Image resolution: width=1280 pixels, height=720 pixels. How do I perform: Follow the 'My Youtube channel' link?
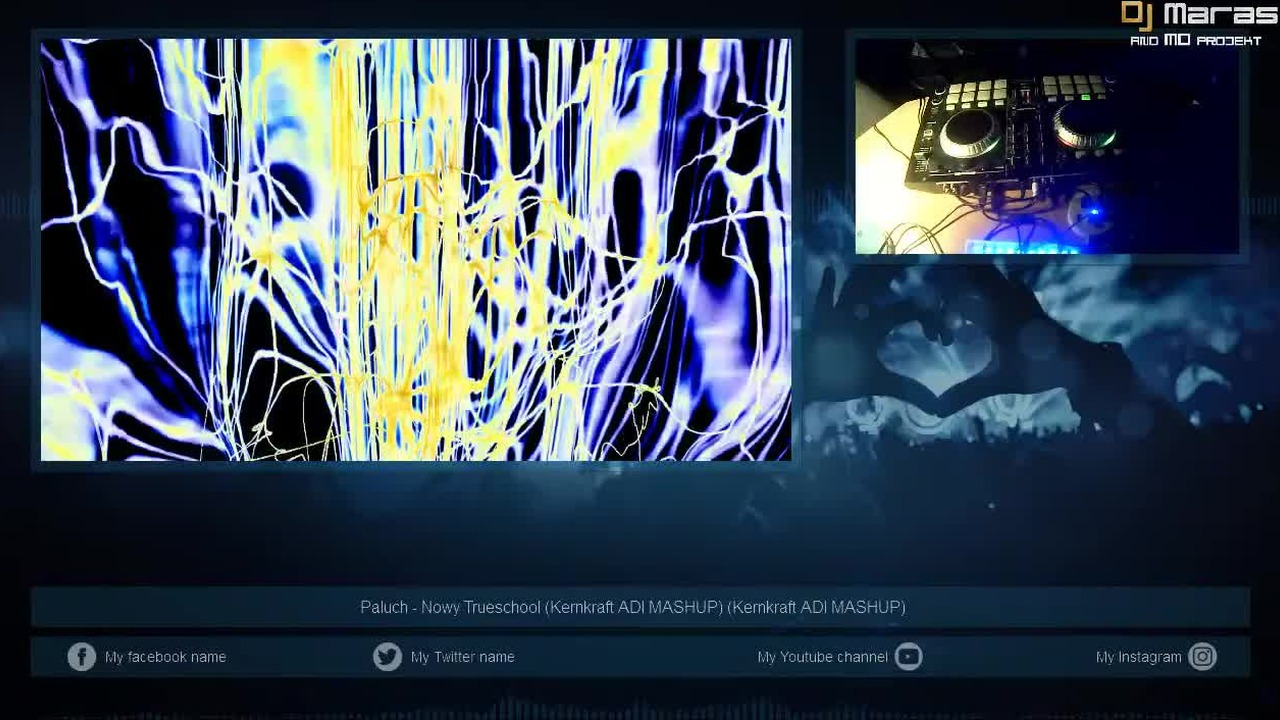point(822,657)
